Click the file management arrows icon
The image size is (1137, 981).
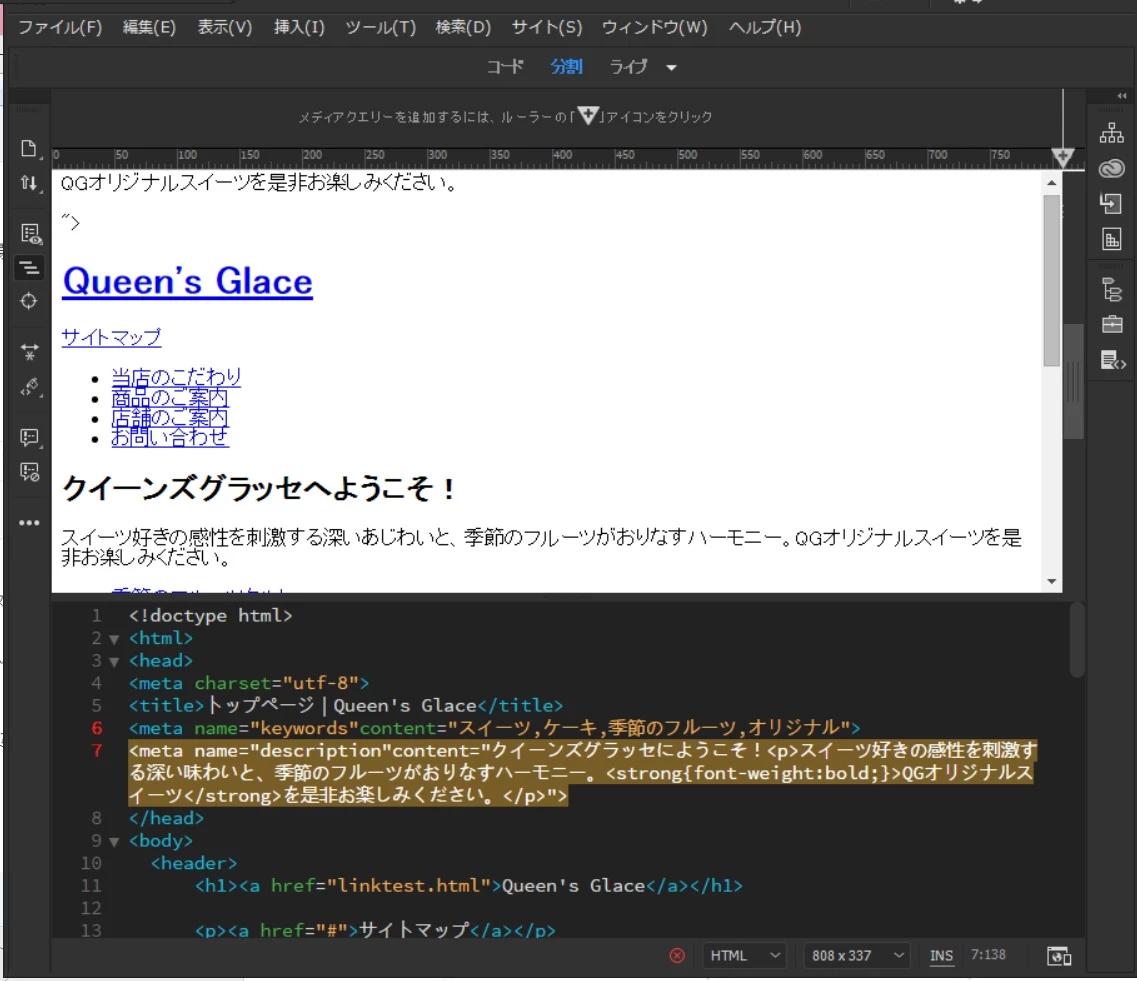pyautogui.click(x=29, y=183)
